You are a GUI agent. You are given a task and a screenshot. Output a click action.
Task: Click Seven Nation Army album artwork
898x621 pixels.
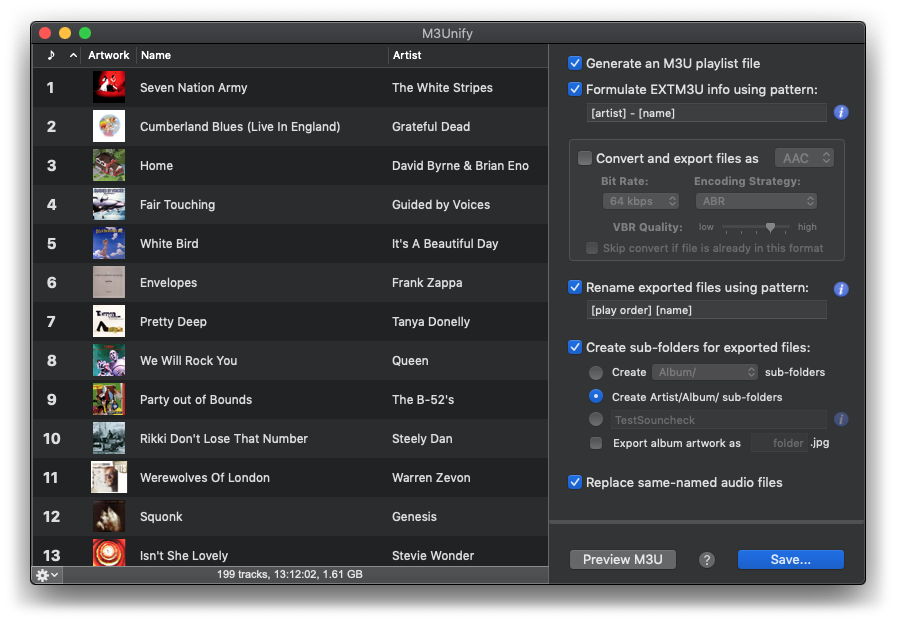109,87
